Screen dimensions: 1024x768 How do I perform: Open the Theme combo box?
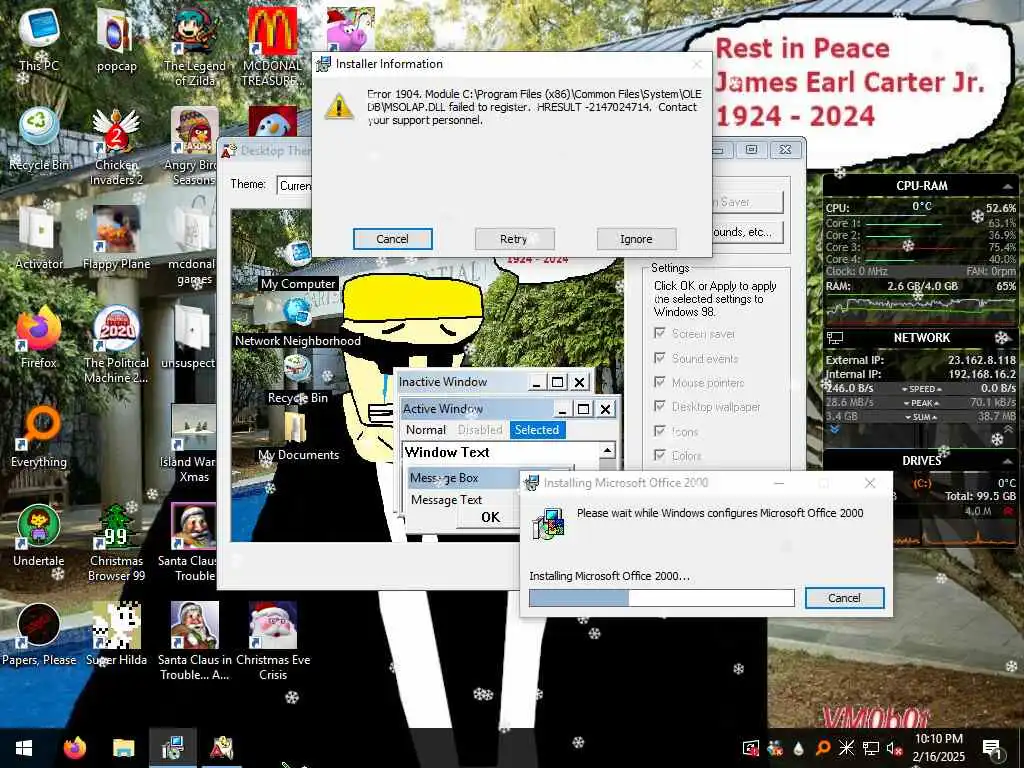[294, 186]
